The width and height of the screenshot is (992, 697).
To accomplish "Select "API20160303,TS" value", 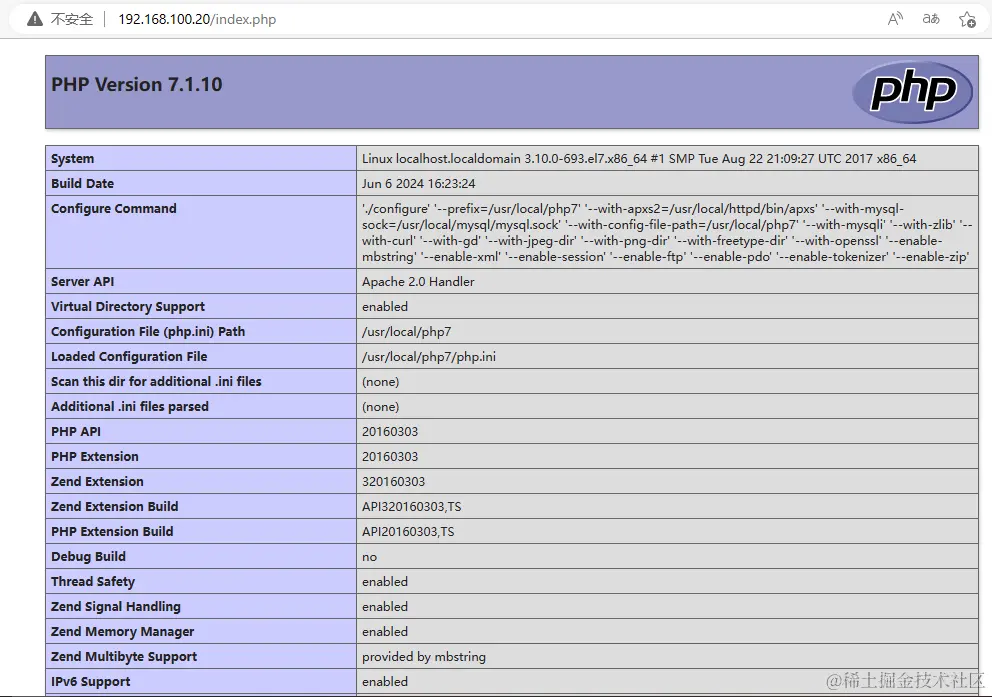I will 408,531.
